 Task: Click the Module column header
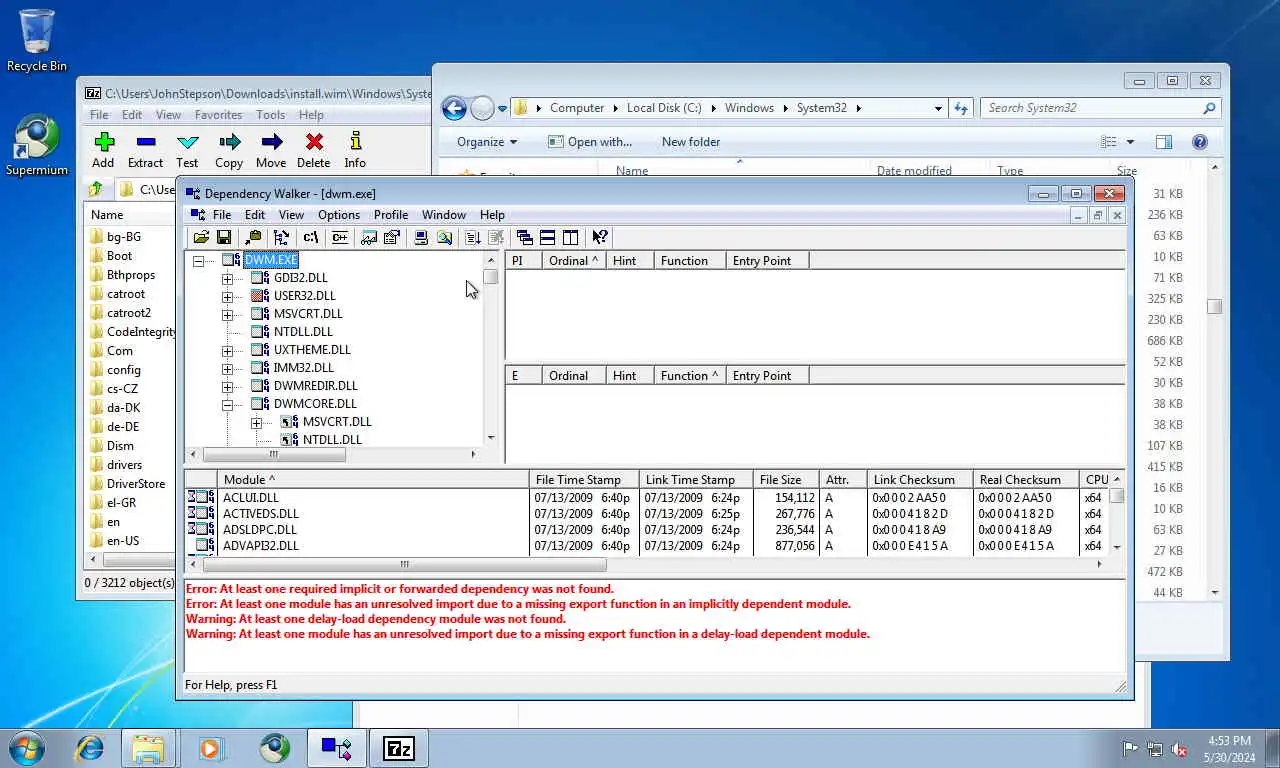[x=372, y=480]
